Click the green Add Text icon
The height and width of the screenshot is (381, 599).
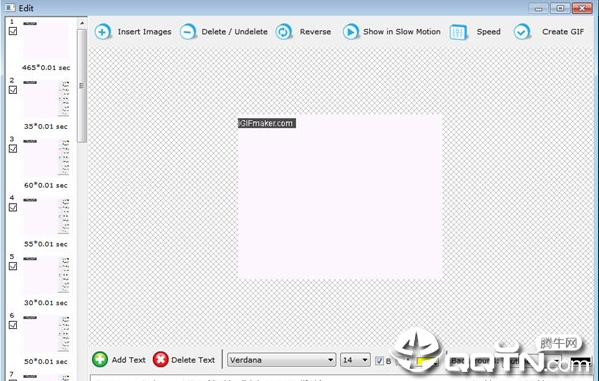[x=100, y=360]
